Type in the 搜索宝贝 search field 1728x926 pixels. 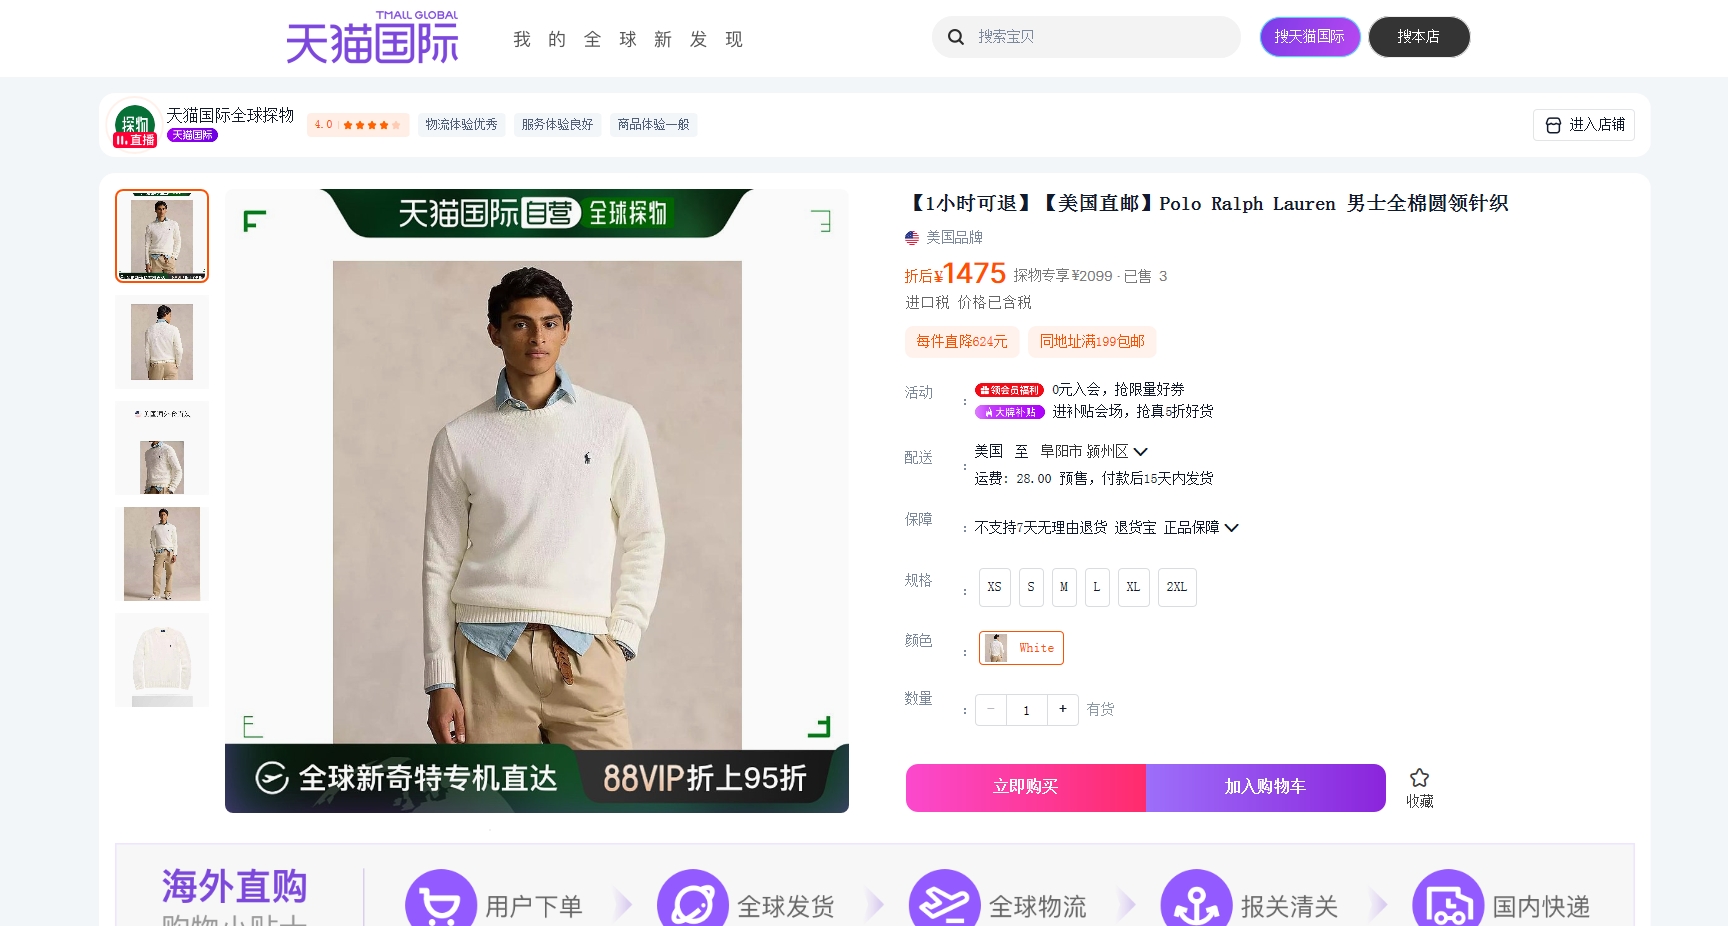[x=1100, y=37]
